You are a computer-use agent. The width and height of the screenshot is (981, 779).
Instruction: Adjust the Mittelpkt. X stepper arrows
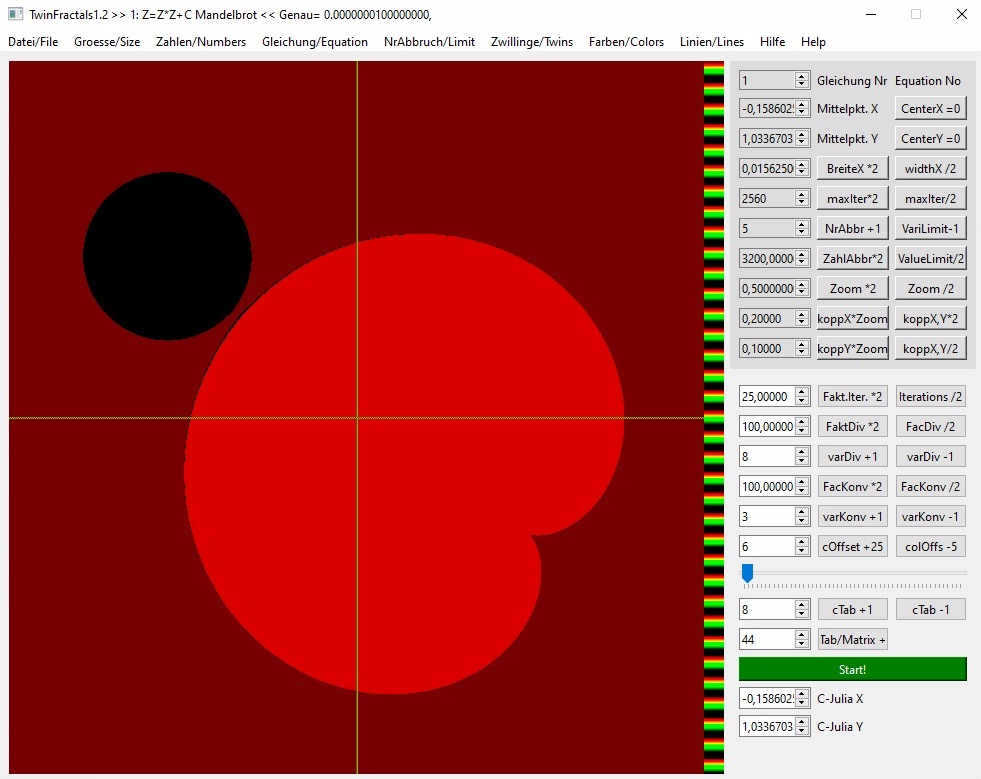[801, 109]
